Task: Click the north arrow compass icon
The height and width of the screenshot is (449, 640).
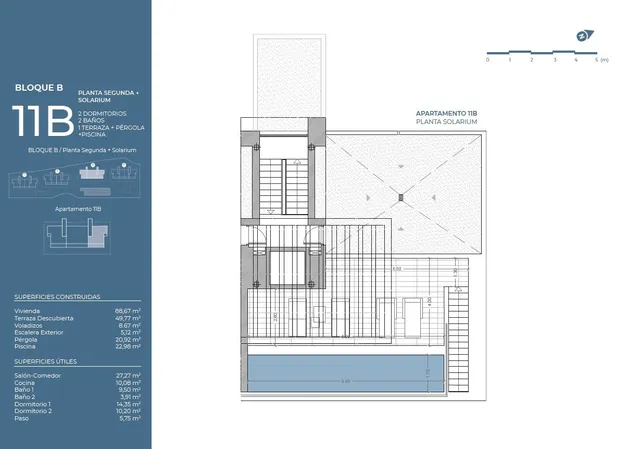Action: tap(585, 37)
